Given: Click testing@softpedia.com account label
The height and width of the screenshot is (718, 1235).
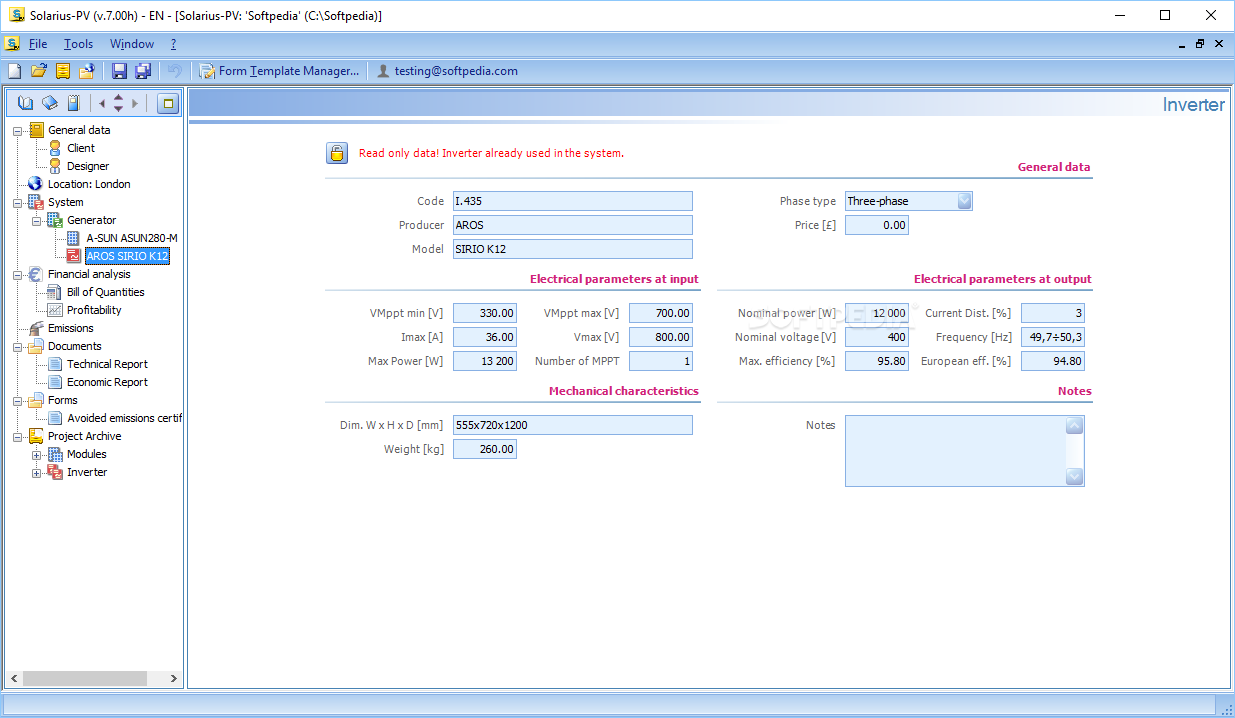Looking at the screenshot, I should (x=456, y=71).
